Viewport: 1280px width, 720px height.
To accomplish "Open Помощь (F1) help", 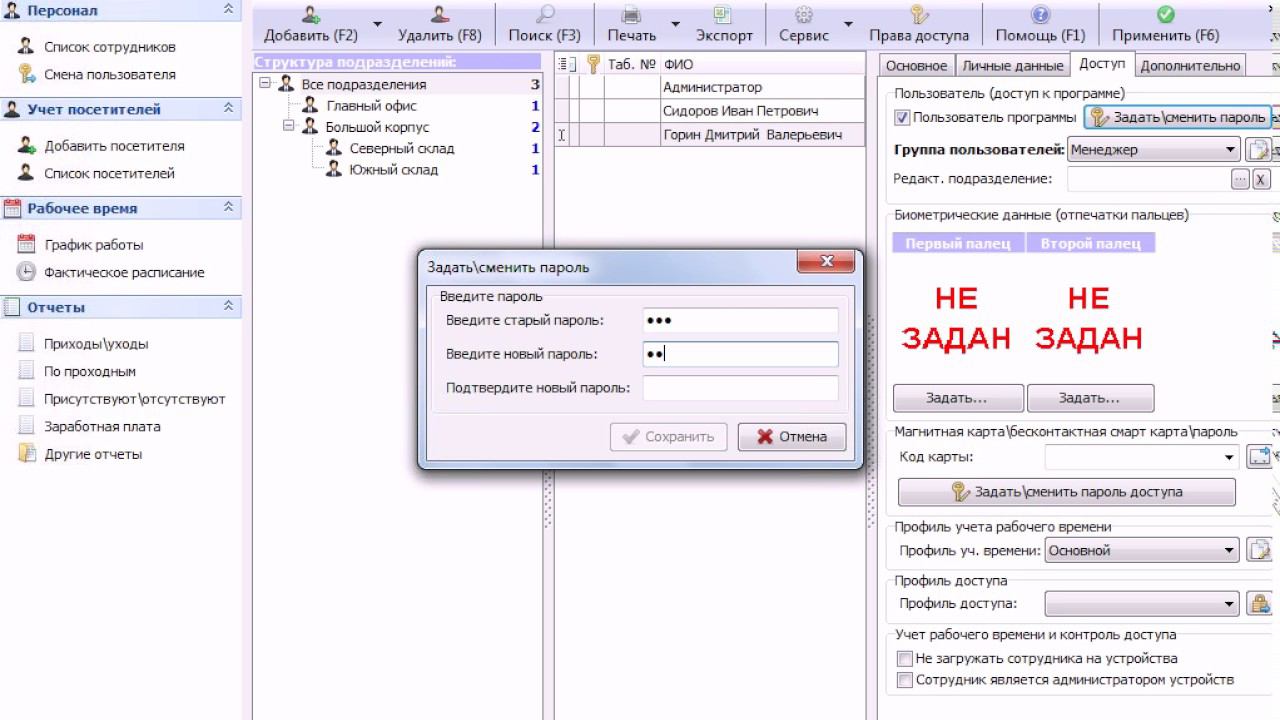I will pos(1040,25).
